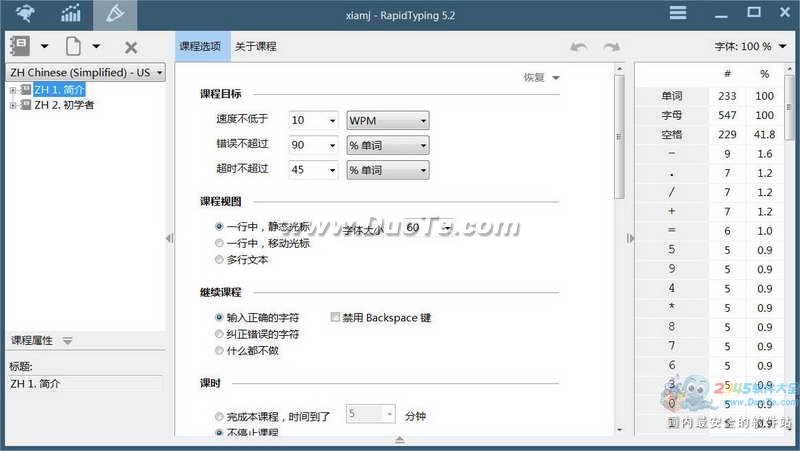The height and width of the screenshot is (451, 800).
Task: Click the redo arrow
Action: [611, 47]
